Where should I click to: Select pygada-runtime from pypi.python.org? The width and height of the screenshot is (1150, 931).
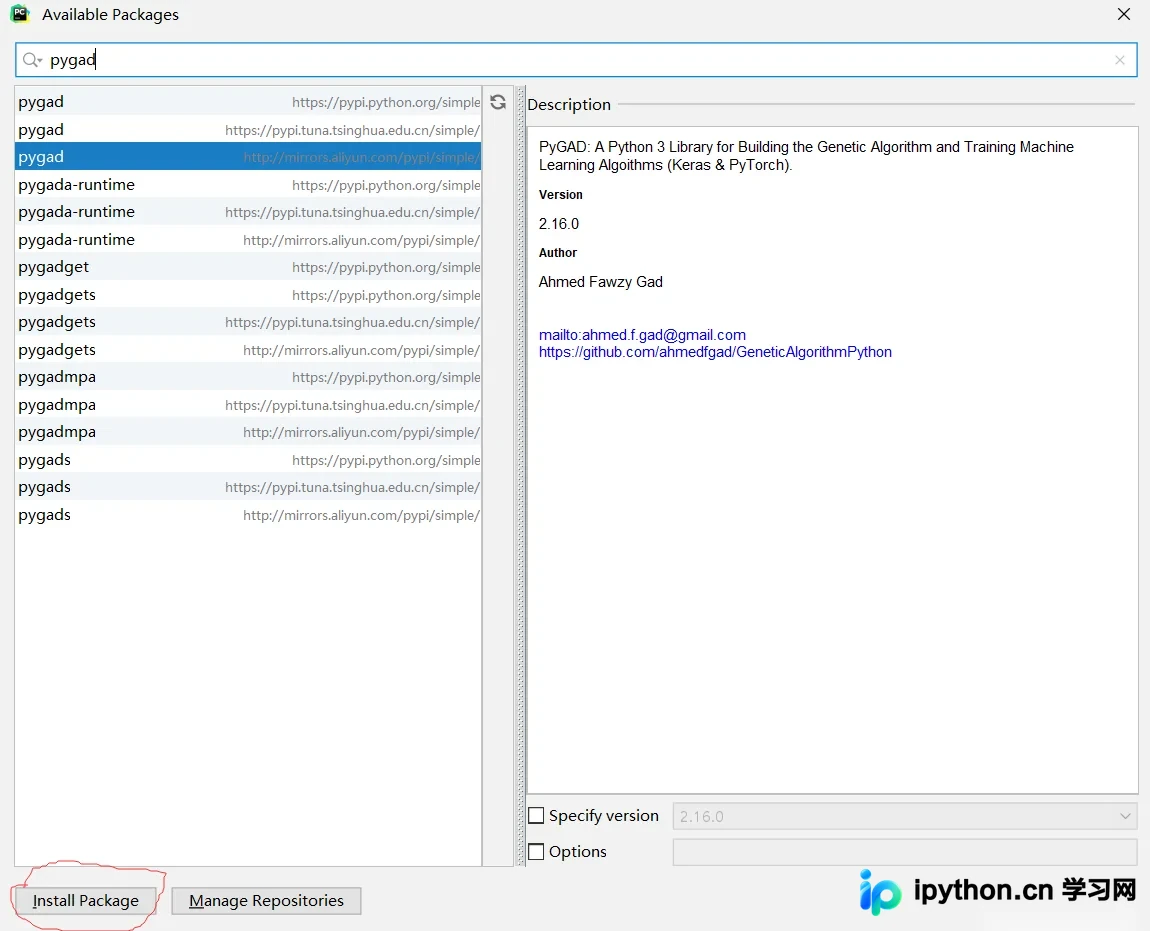(248, 185)
